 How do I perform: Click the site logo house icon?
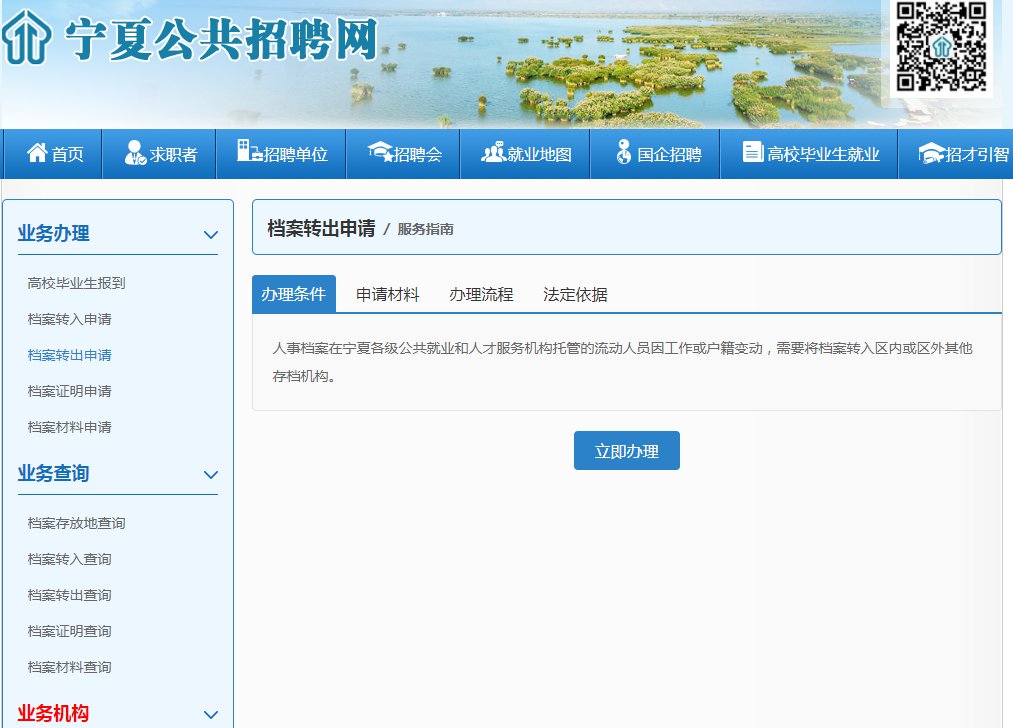coord(27,38)
